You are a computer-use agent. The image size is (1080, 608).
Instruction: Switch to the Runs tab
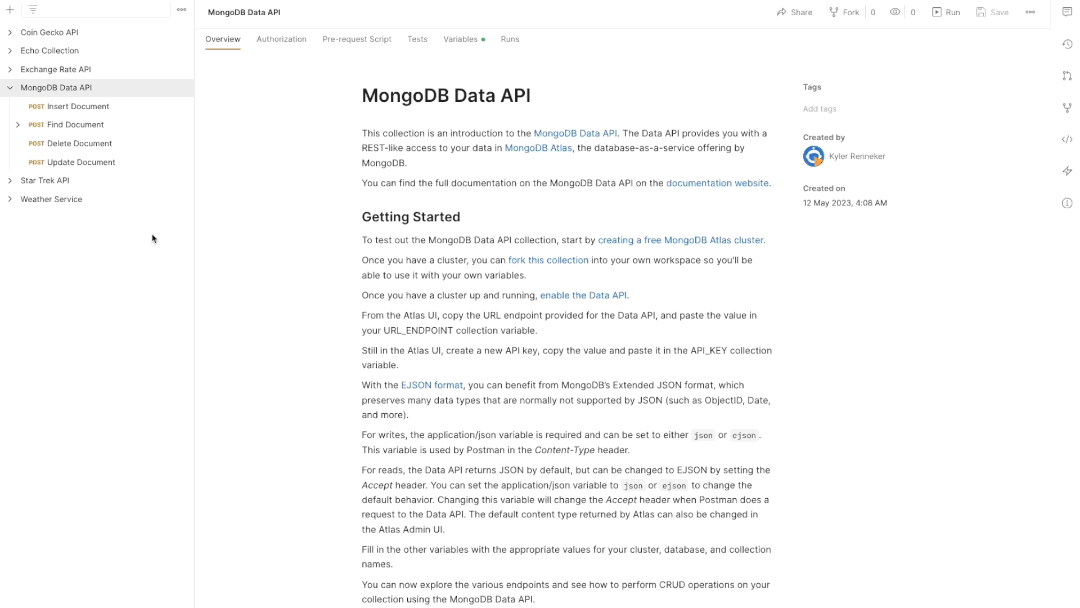coord(510,39)
